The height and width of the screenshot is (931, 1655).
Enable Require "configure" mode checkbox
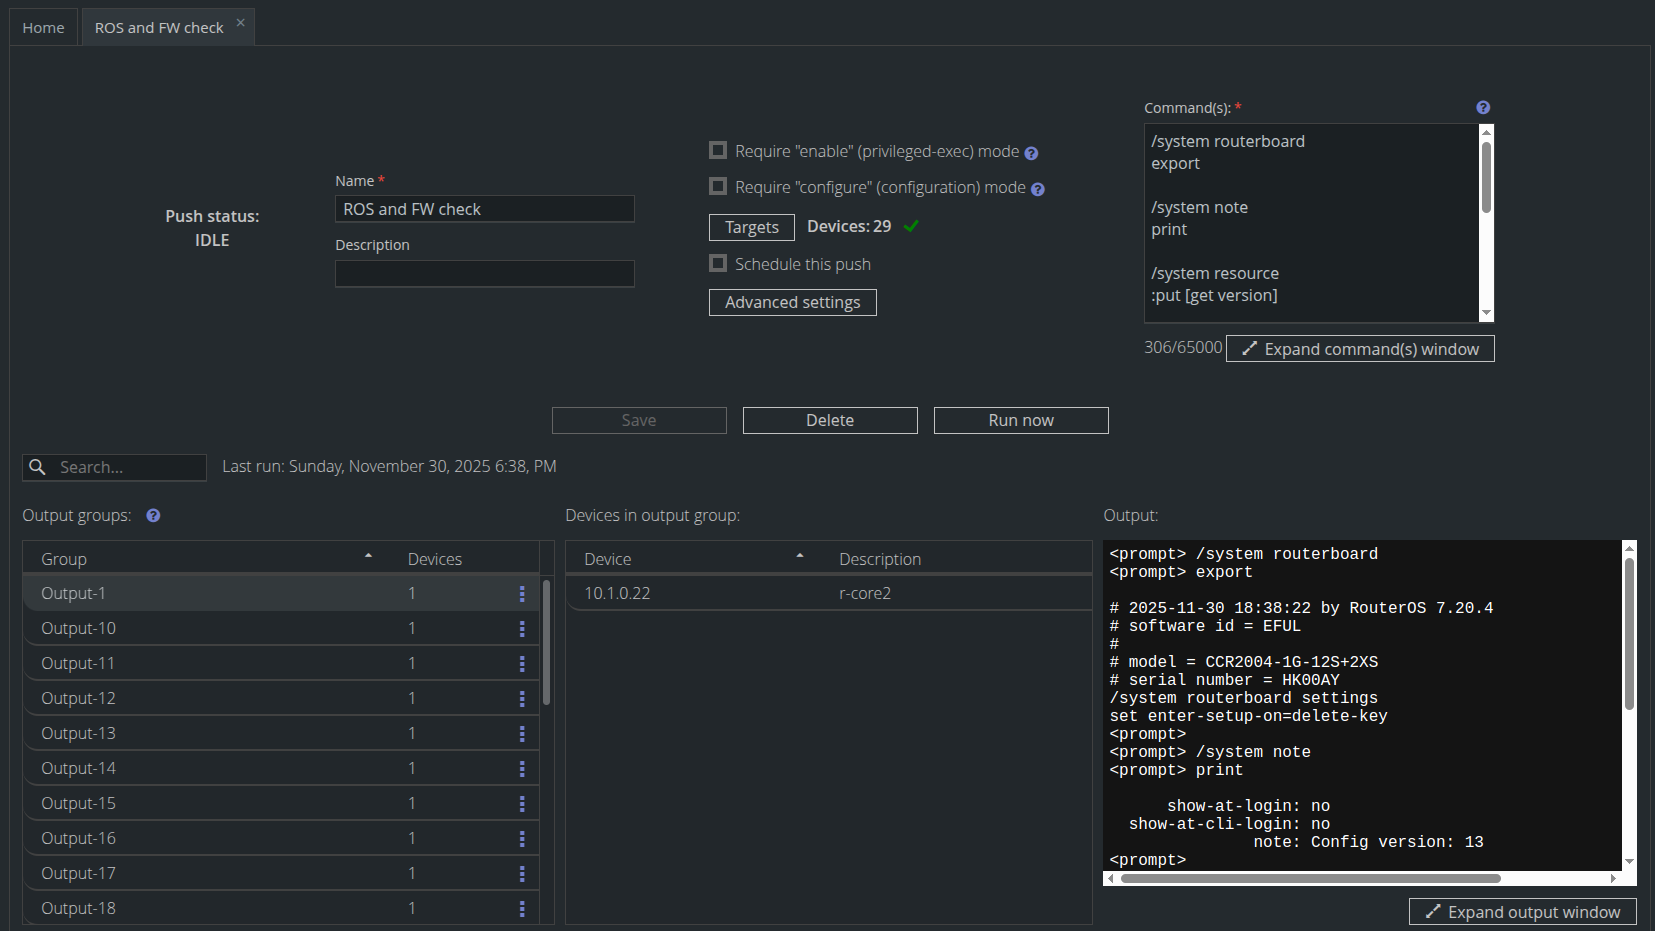pyautogui.click(x=718, y=187)
